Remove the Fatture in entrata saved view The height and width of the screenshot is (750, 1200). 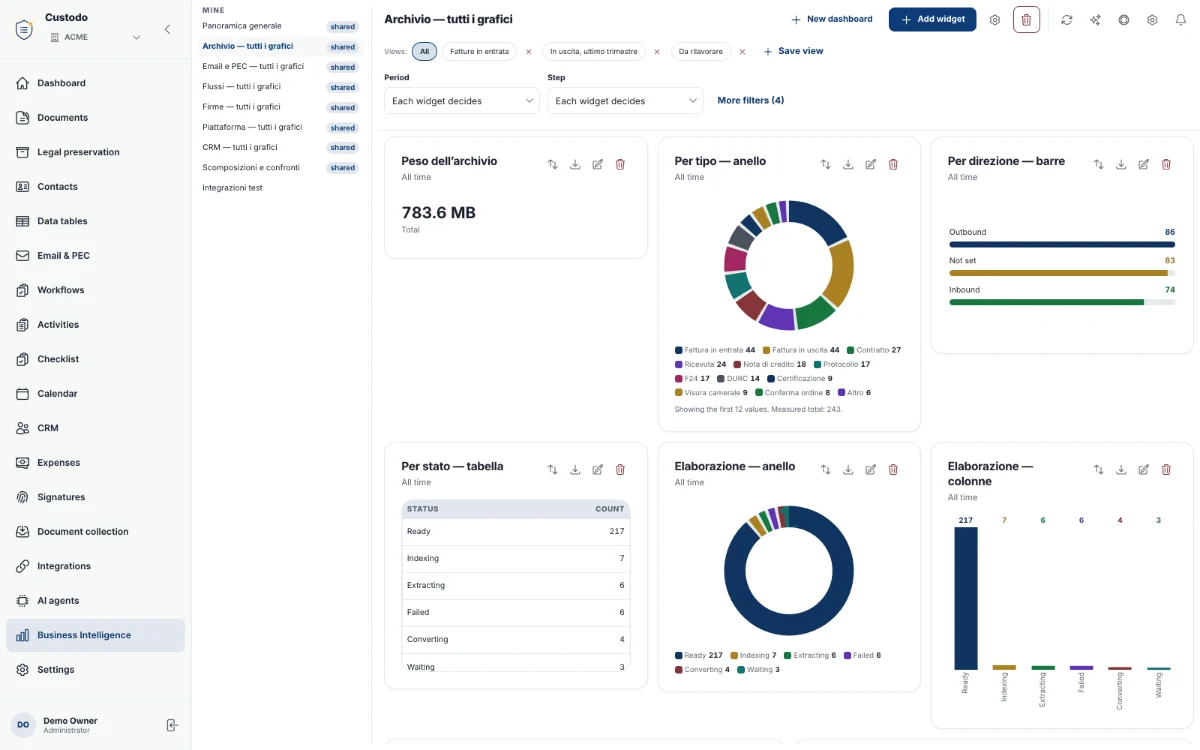tap(529, 52)
